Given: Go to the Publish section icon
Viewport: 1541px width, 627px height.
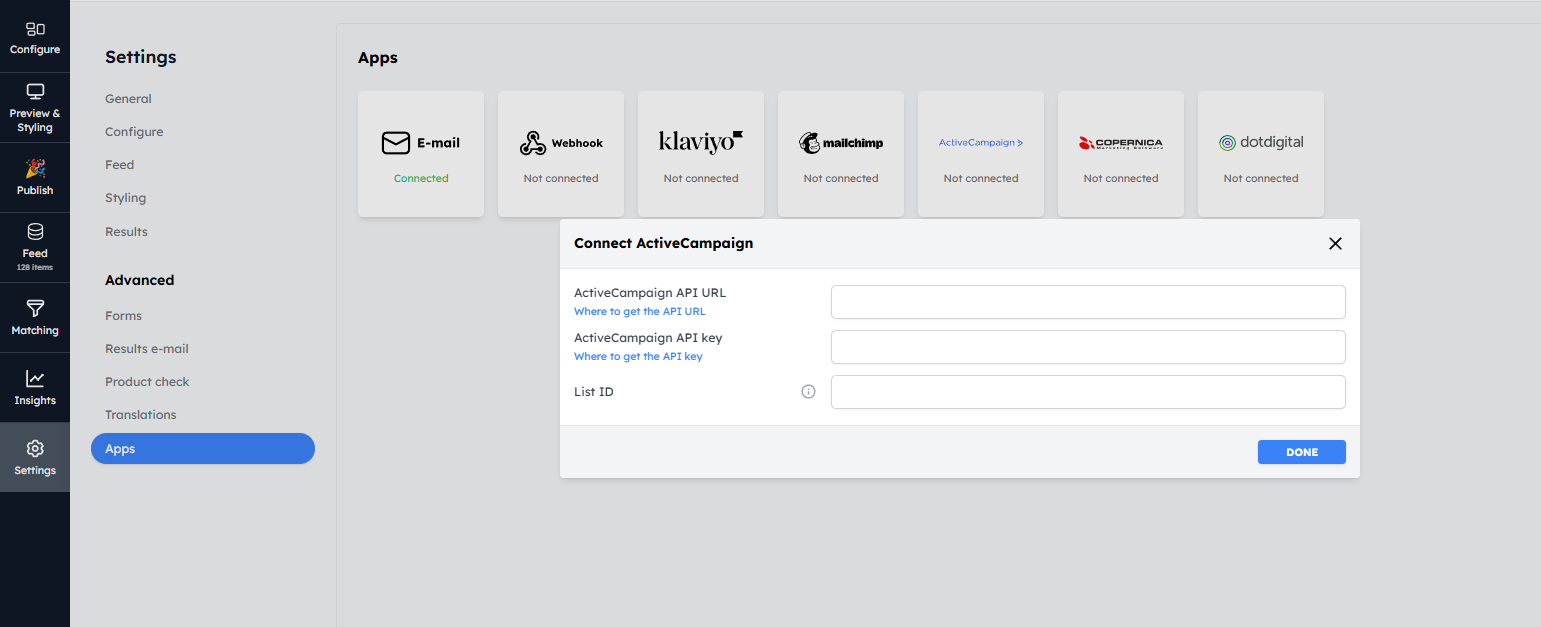Looking at the screenshot, I should click(x=35, y=168).
